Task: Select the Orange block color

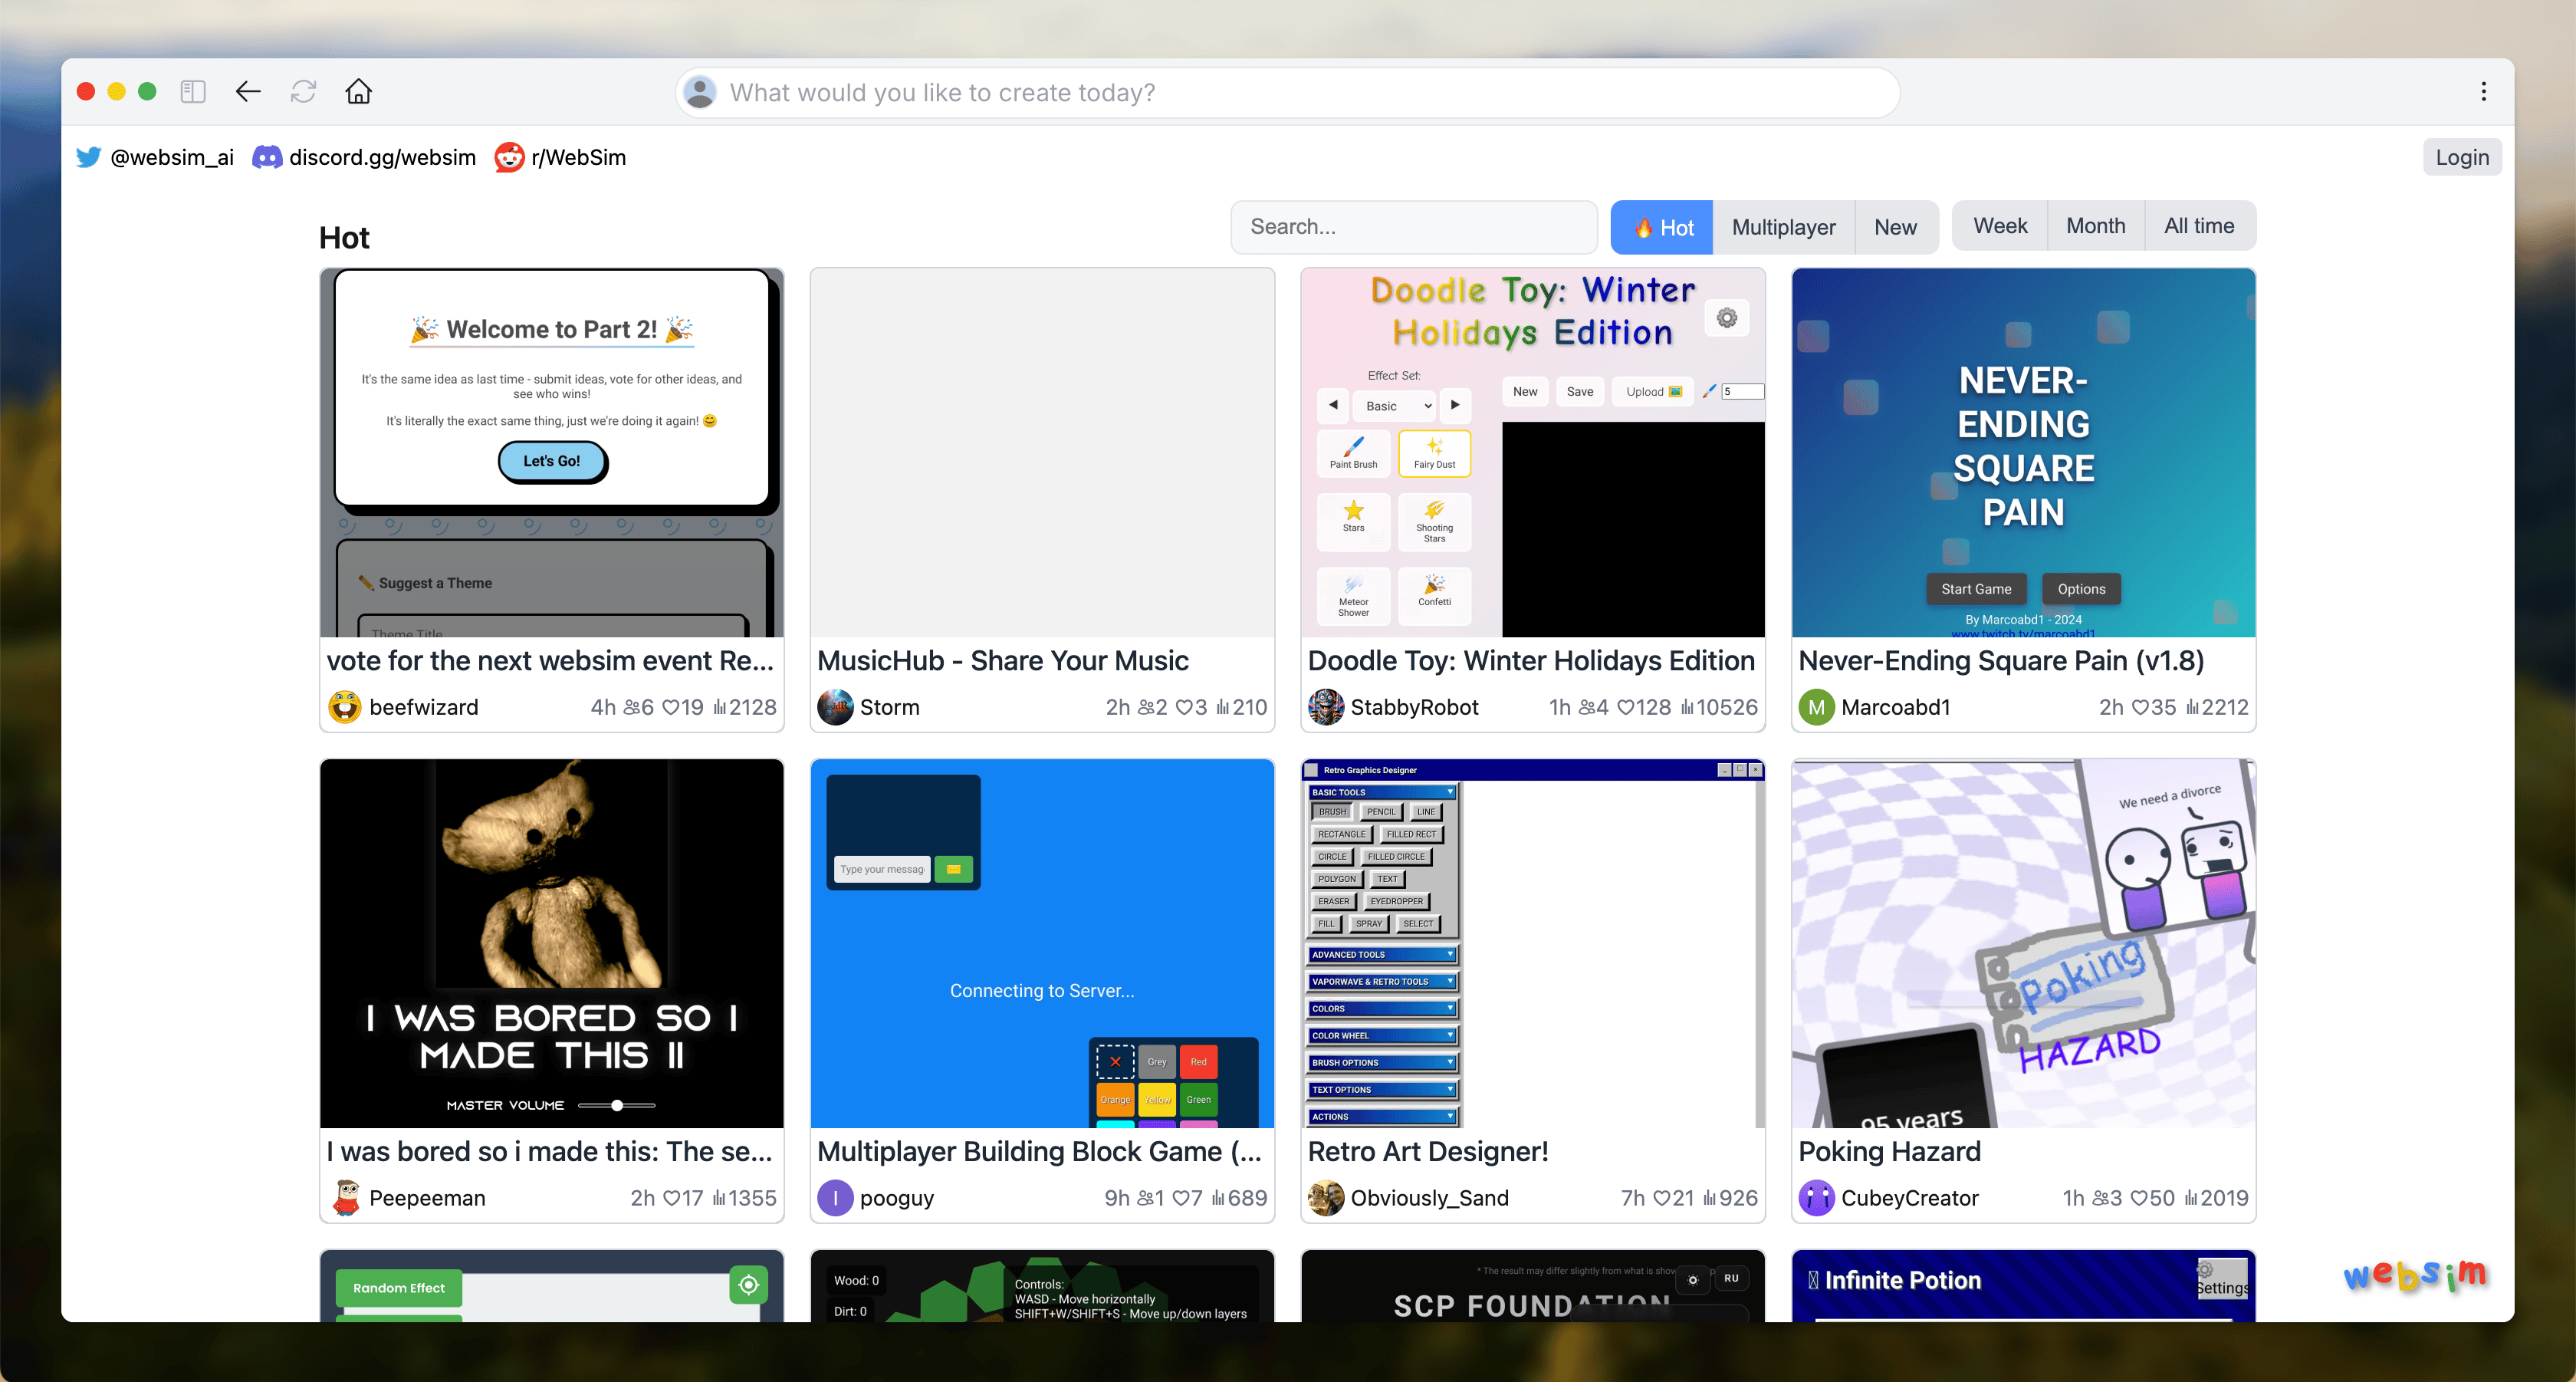Action: tap(1115, 1099)
